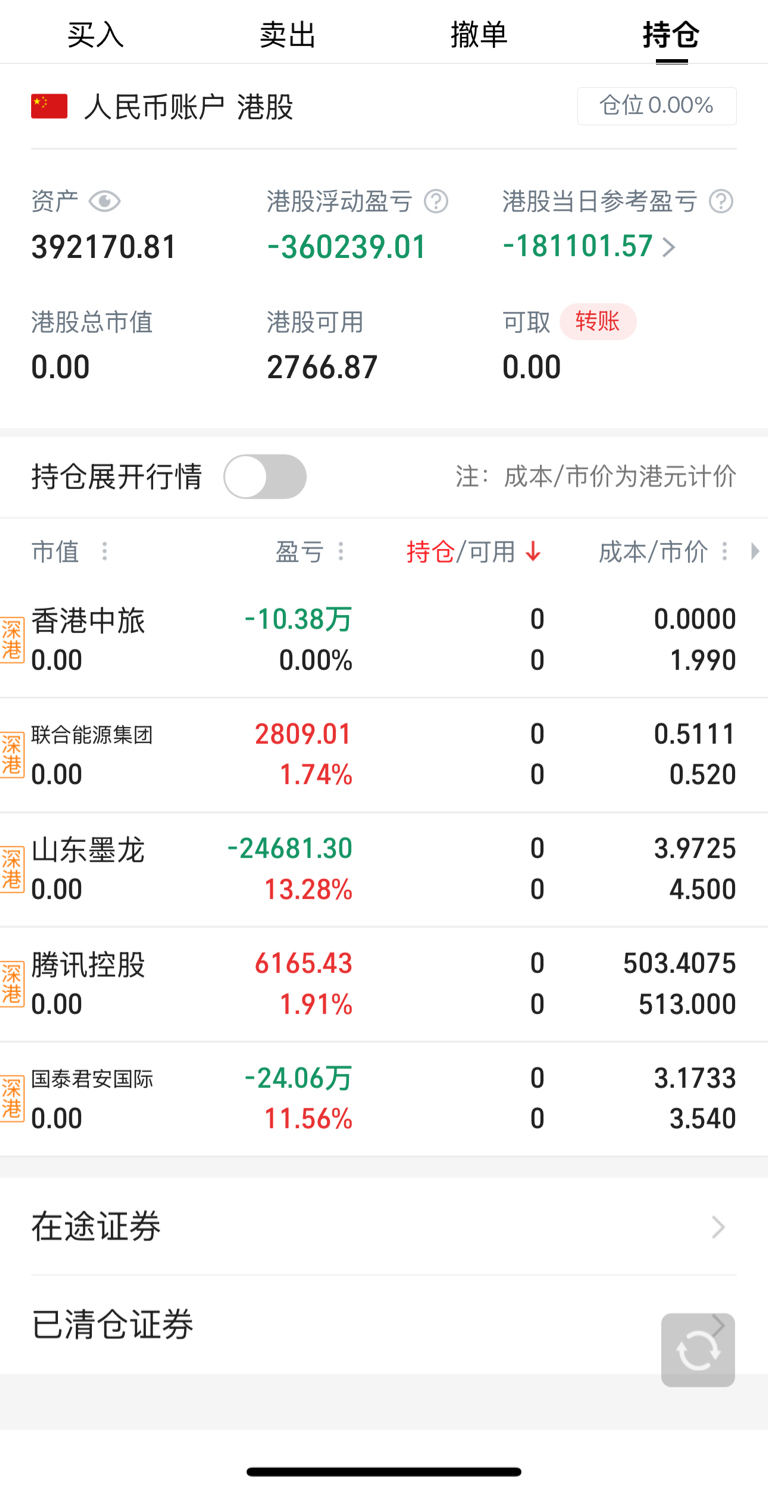This screenshot has width=768, height=1491.
Task: Toggle asset visibility eye icon
Action: pyautogui.click(x=104, y=202)
